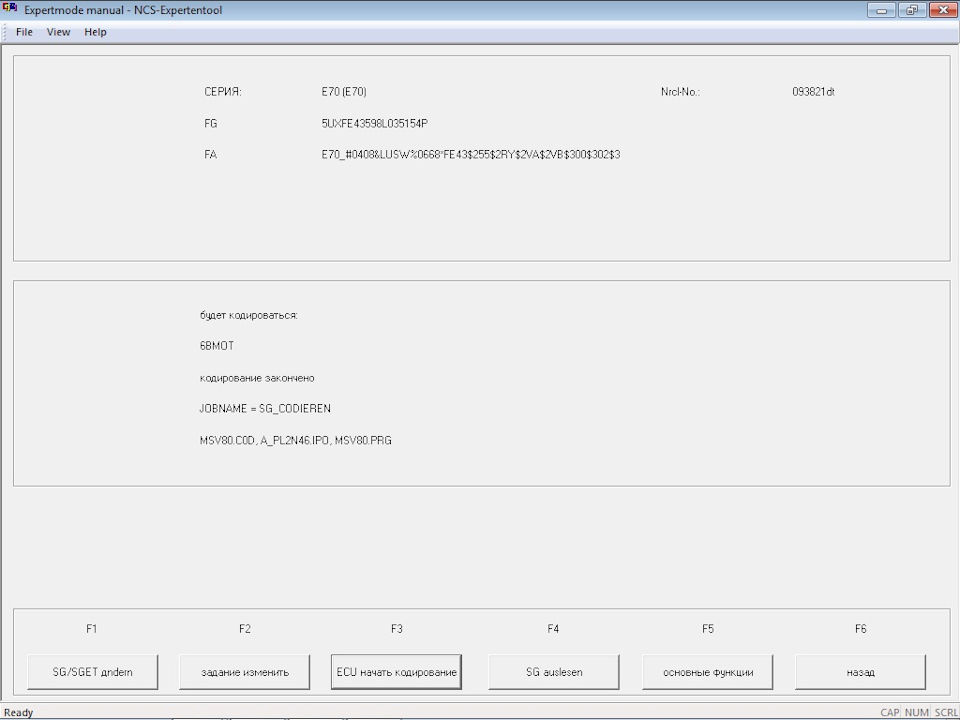
Task: Open the View menu
Action: 58,32
